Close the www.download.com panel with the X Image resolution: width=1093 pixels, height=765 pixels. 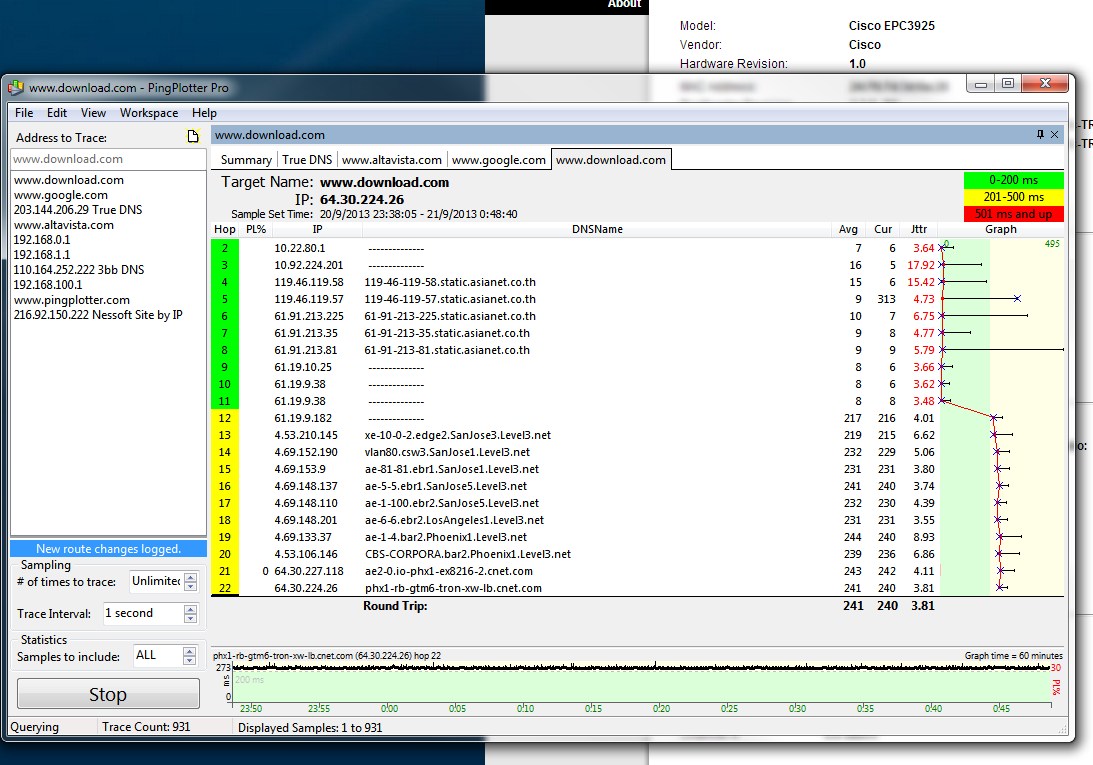(x=1055, y=135)
